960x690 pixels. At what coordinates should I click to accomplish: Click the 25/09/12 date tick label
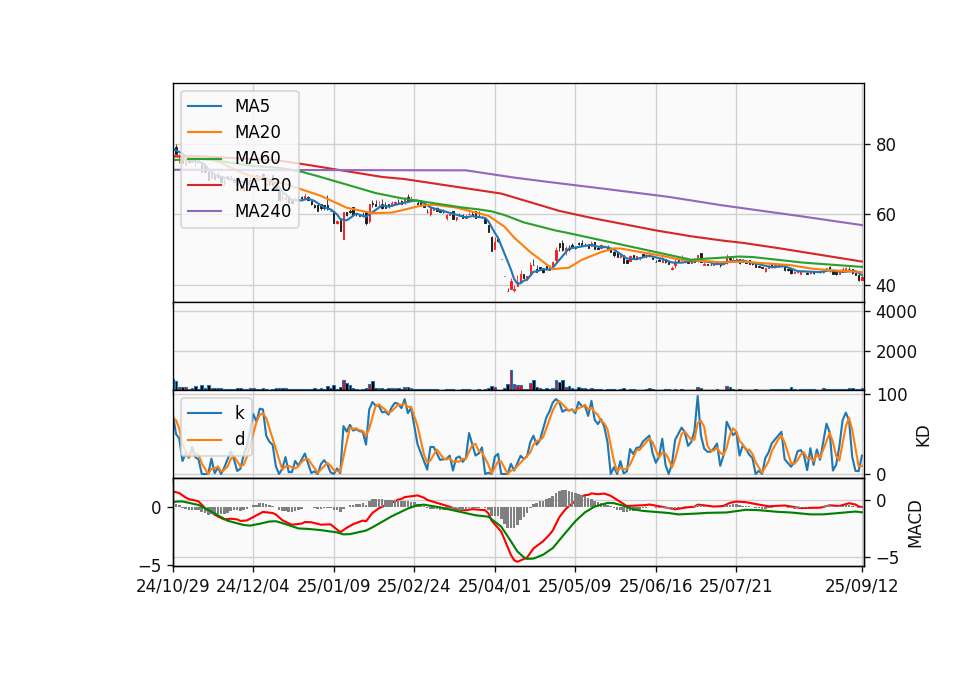(x=862, y=586)
